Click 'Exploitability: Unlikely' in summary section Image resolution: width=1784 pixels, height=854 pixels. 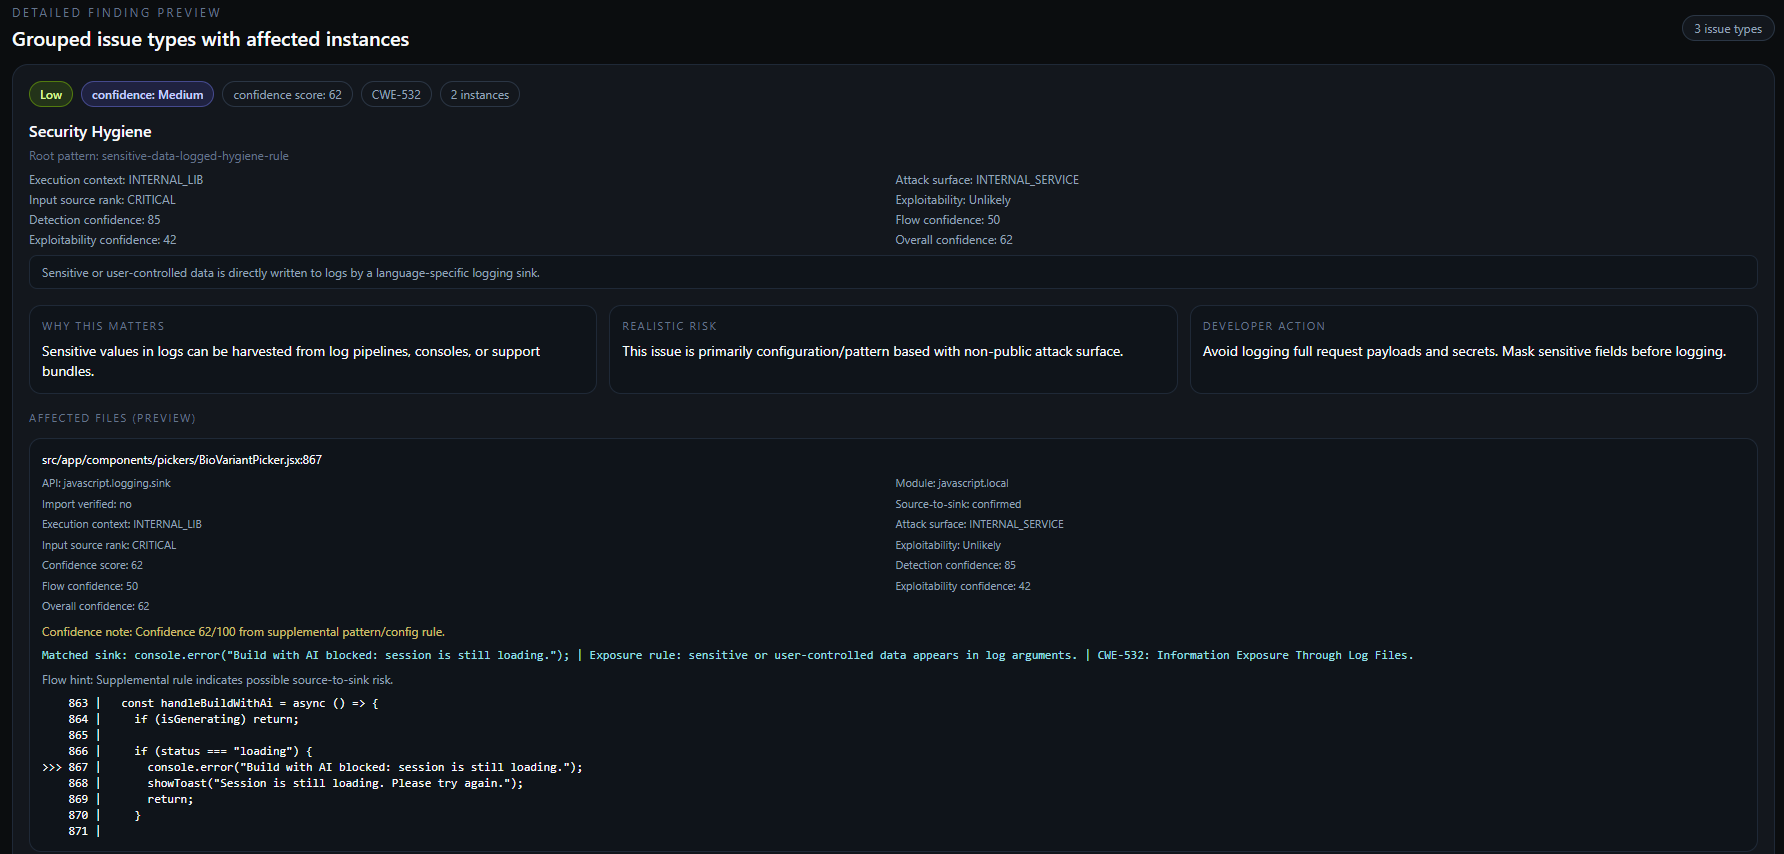click(953, 200)
